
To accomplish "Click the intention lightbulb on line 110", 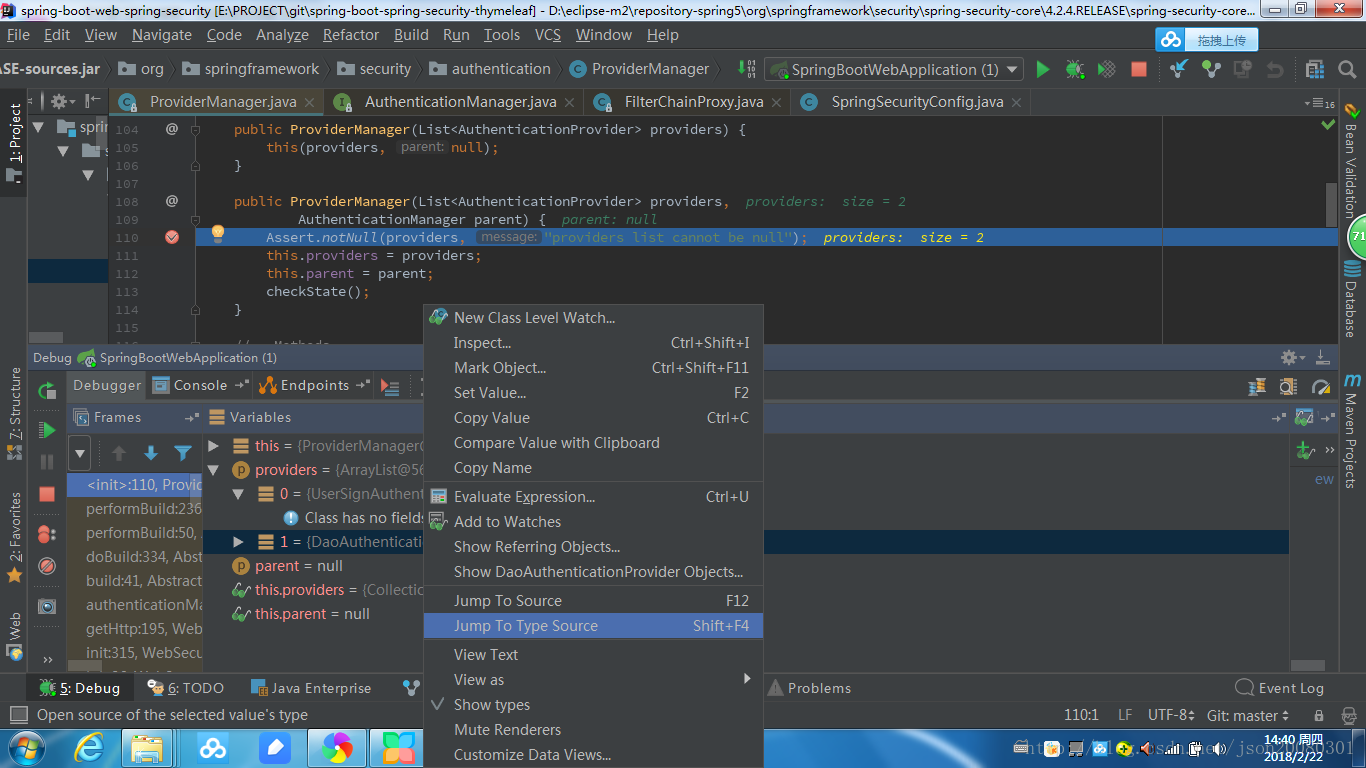I will tap(217, 234).
